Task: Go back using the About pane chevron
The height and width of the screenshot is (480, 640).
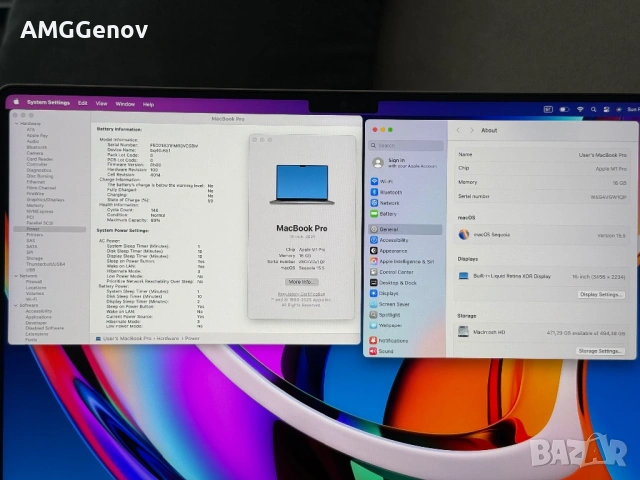Action: click(458, 130)
